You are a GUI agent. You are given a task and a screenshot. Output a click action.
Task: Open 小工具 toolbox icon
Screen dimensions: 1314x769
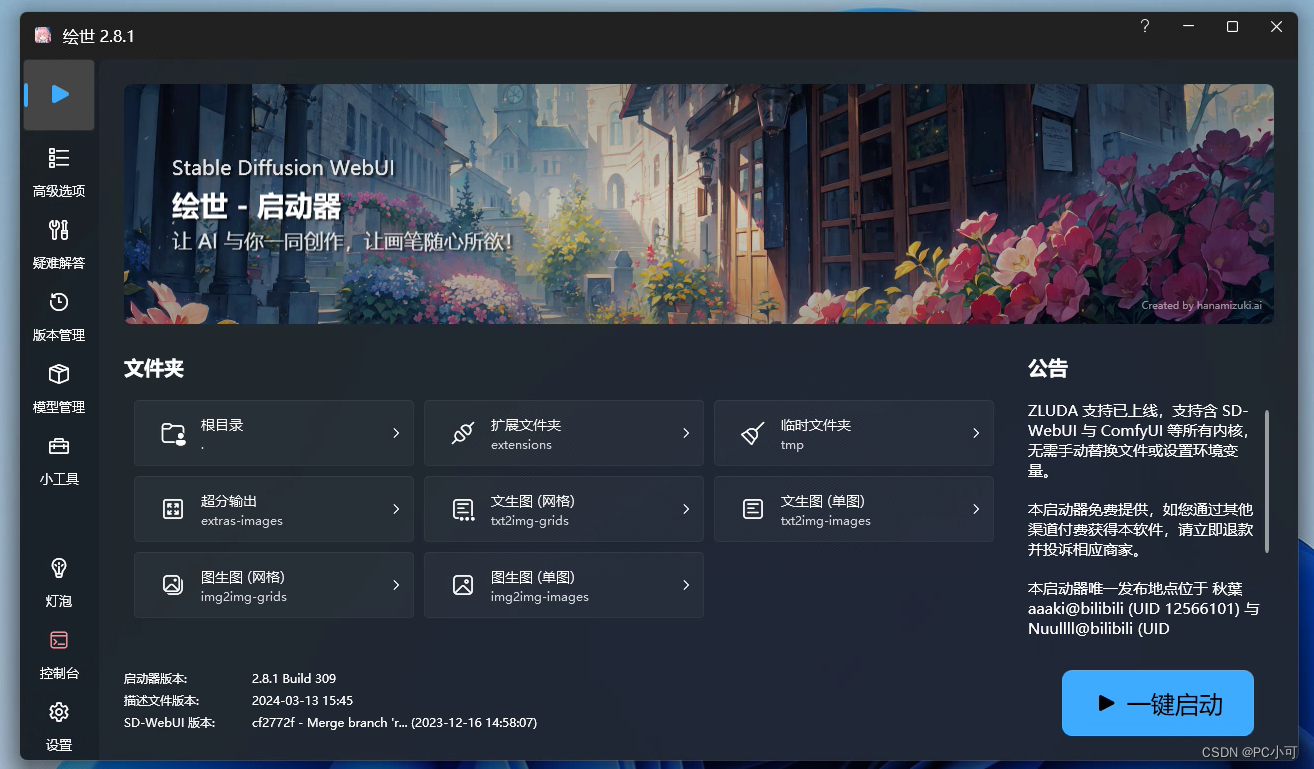point(59,446)
